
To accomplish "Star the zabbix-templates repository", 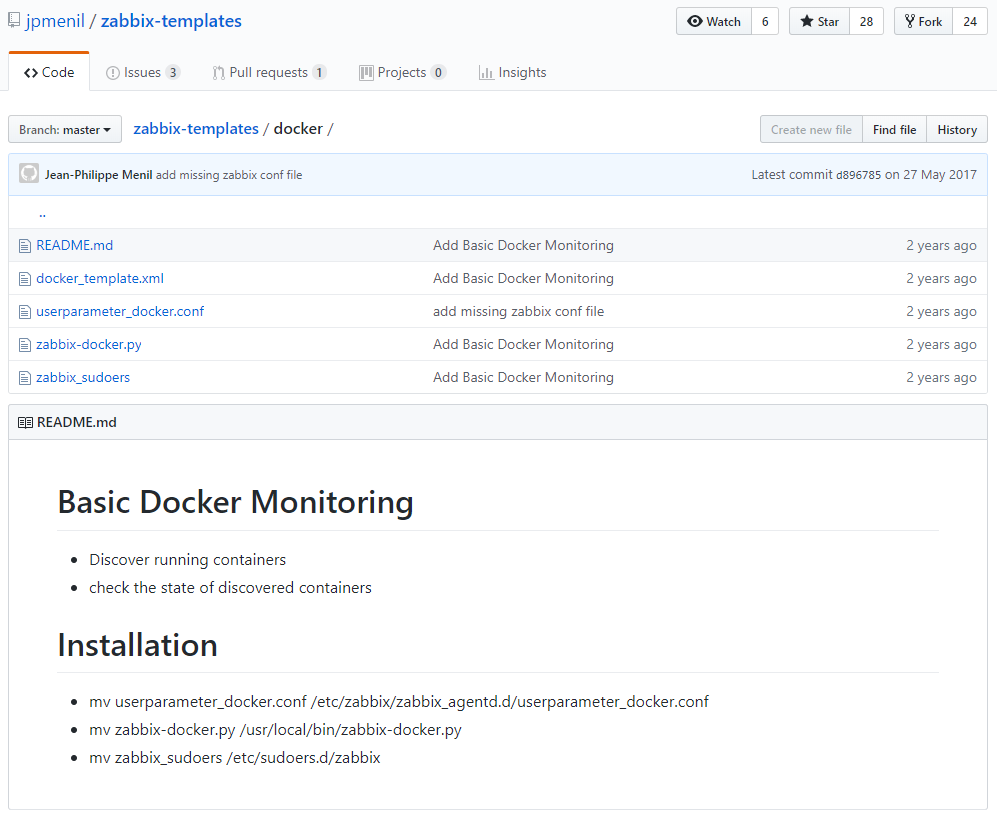I will coord(819,22).
